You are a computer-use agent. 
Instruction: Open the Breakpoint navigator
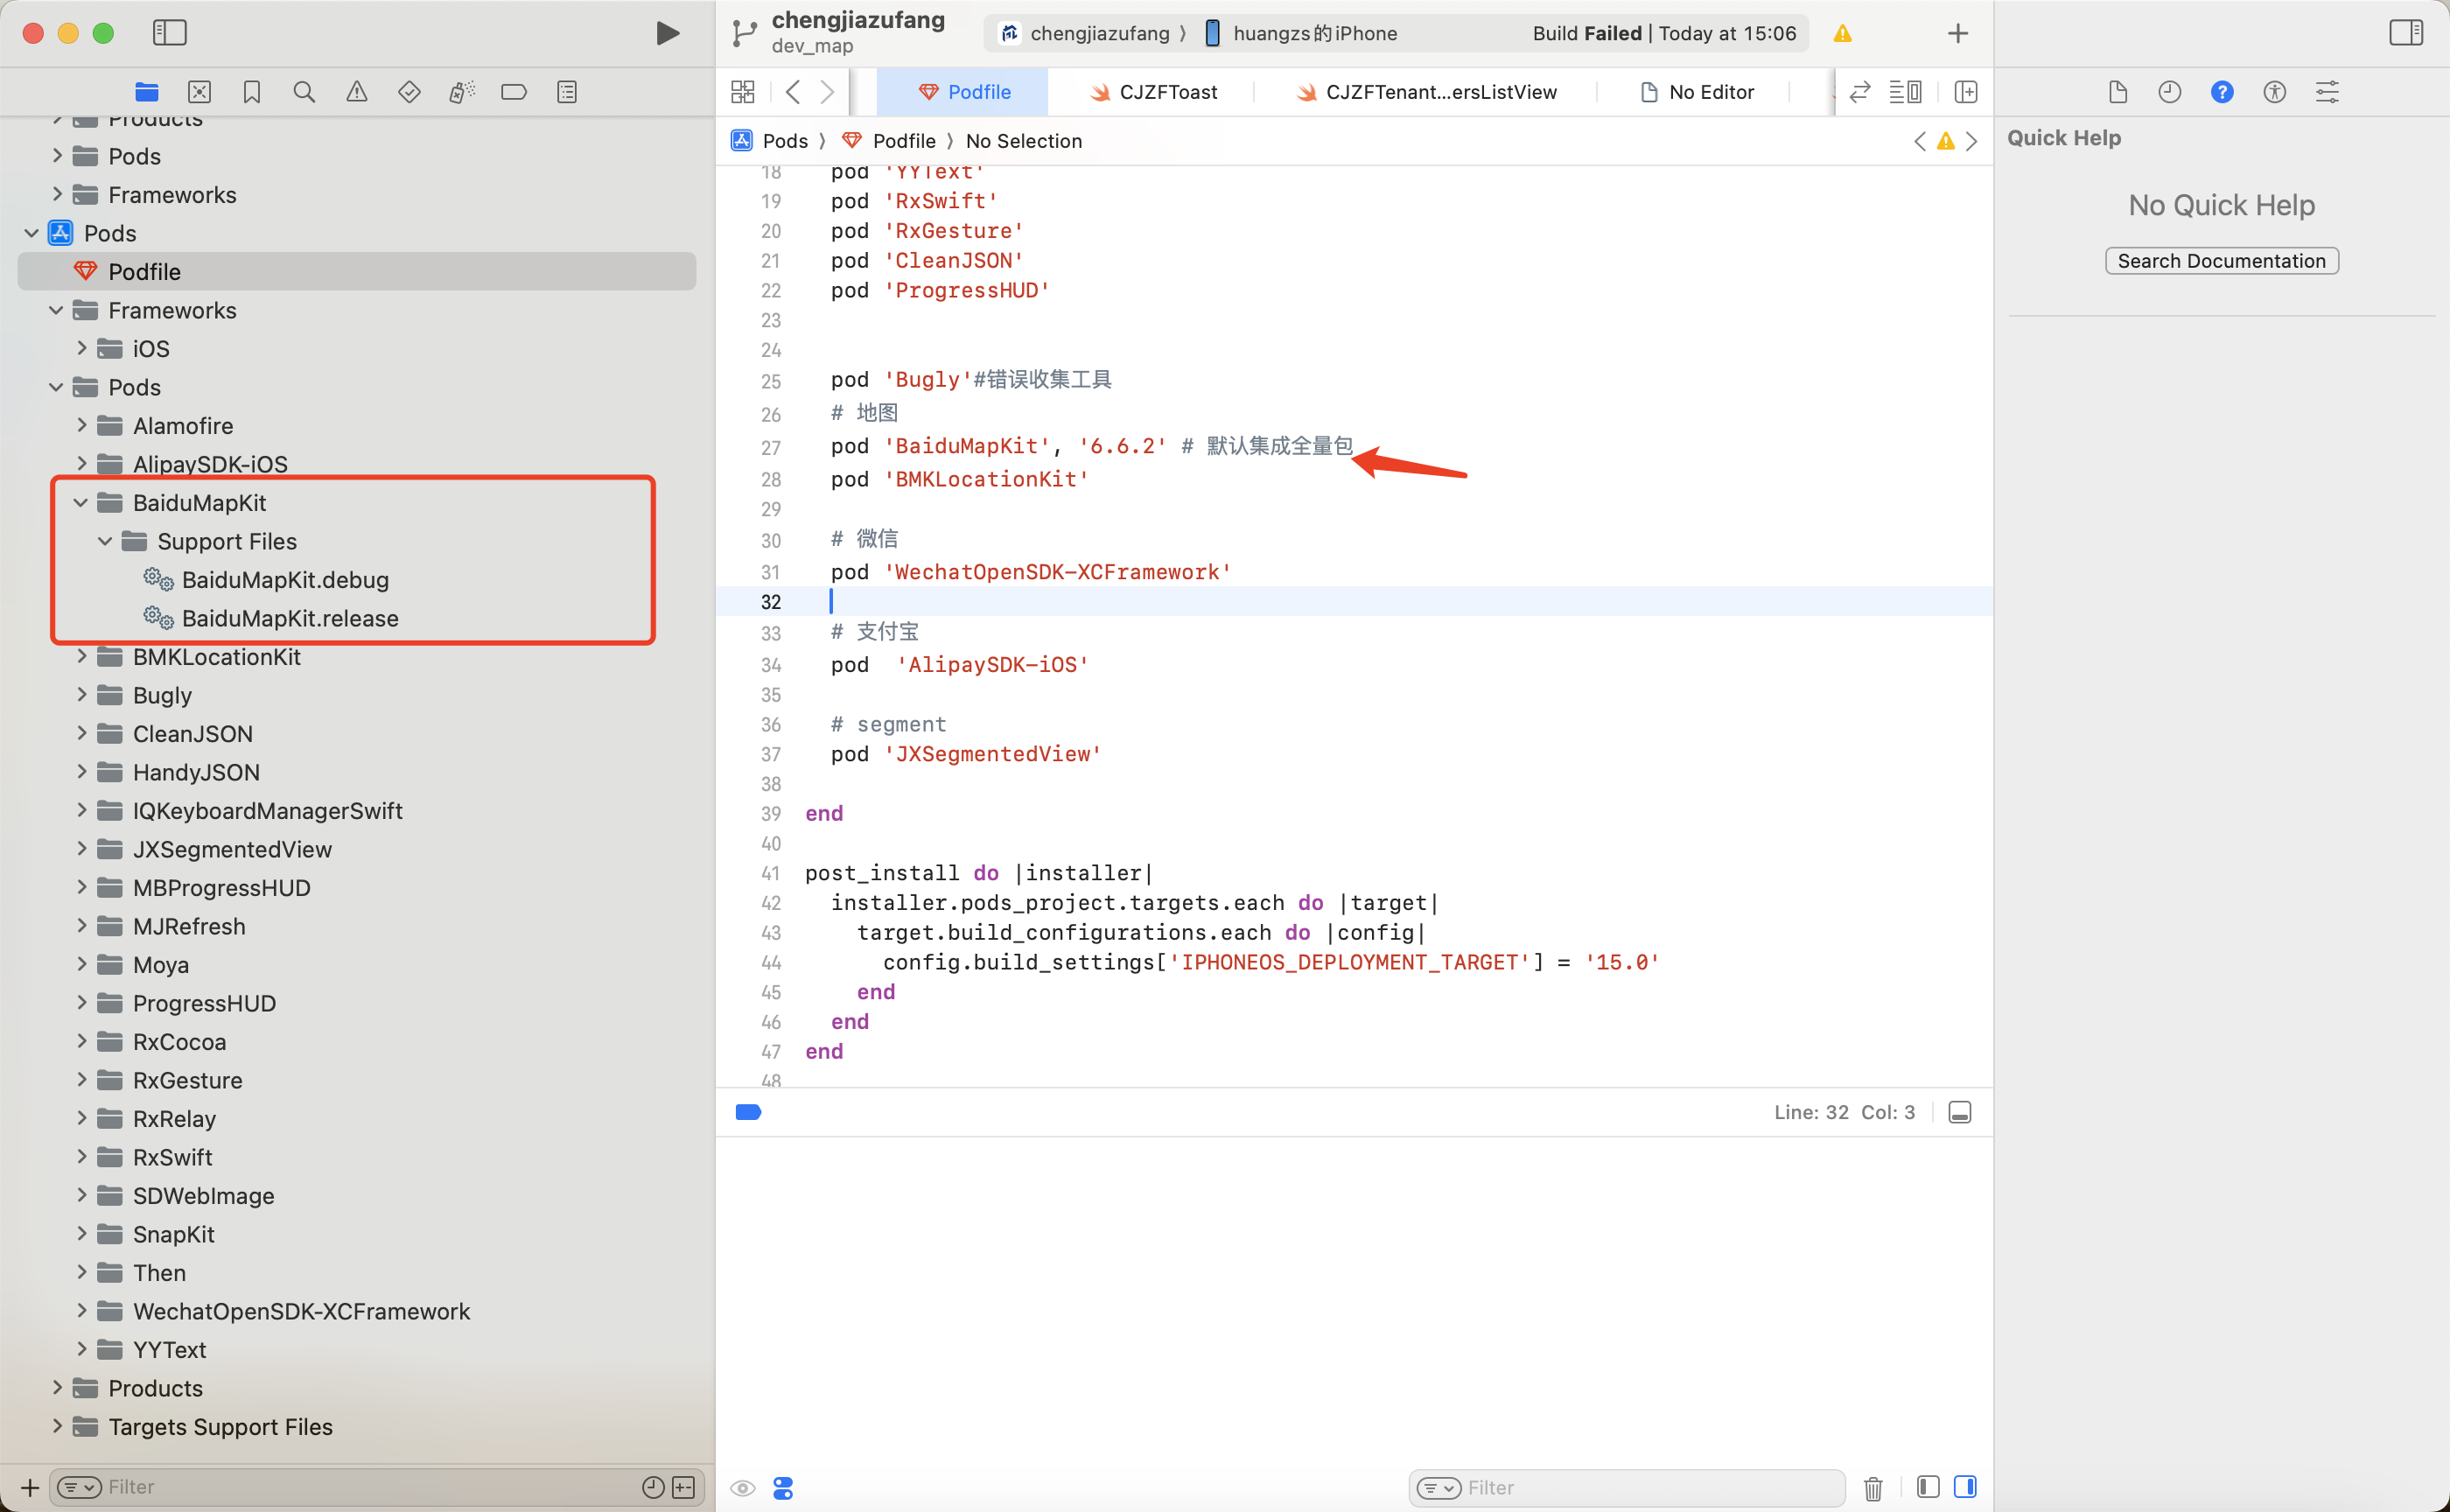click(514, 92)
